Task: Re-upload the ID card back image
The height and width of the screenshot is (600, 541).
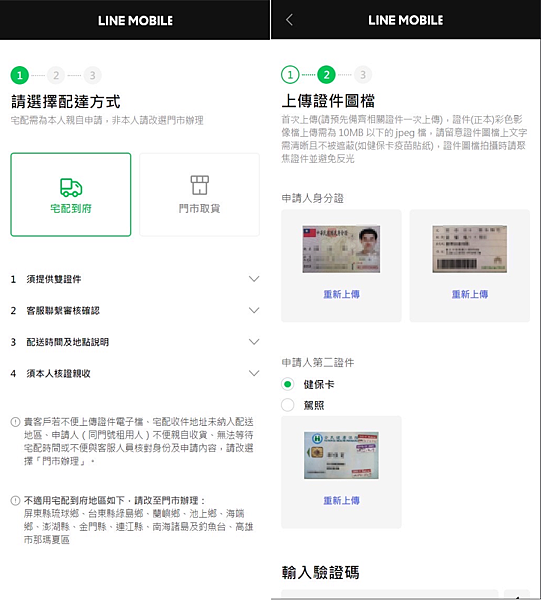Action: [470, 294]
